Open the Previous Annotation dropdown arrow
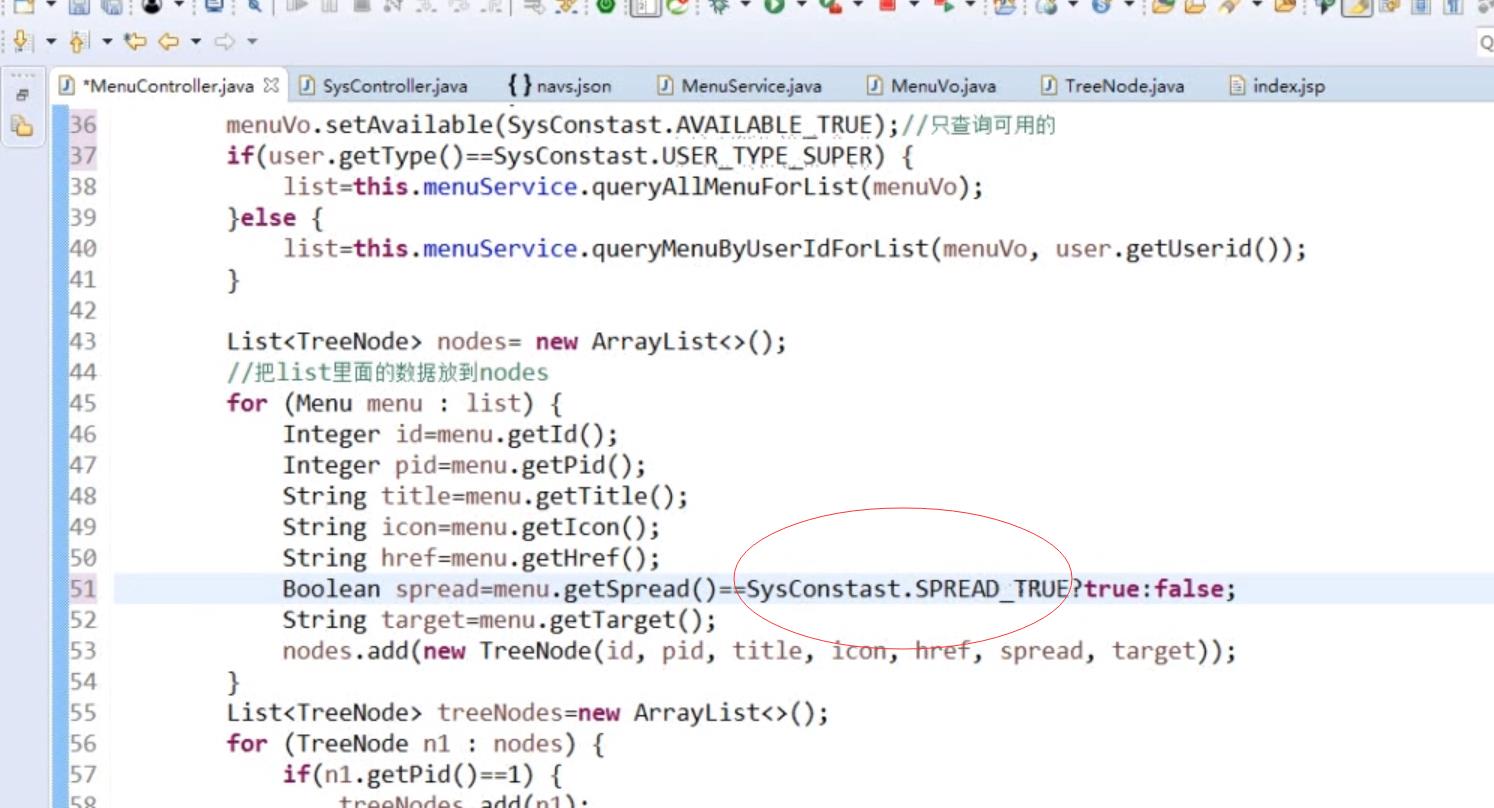 (x=106, y=42)
